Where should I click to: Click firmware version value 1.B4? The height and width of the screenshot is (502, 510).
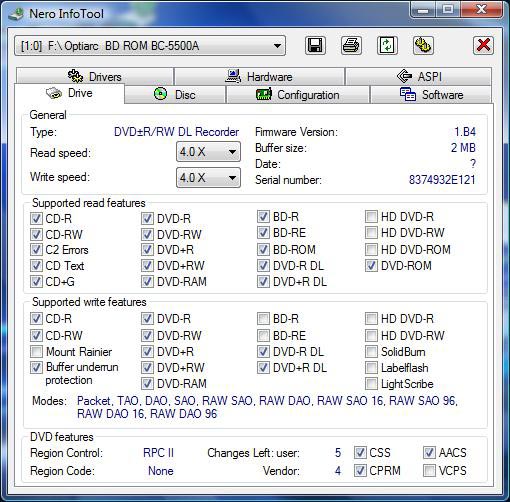(465, 132)
